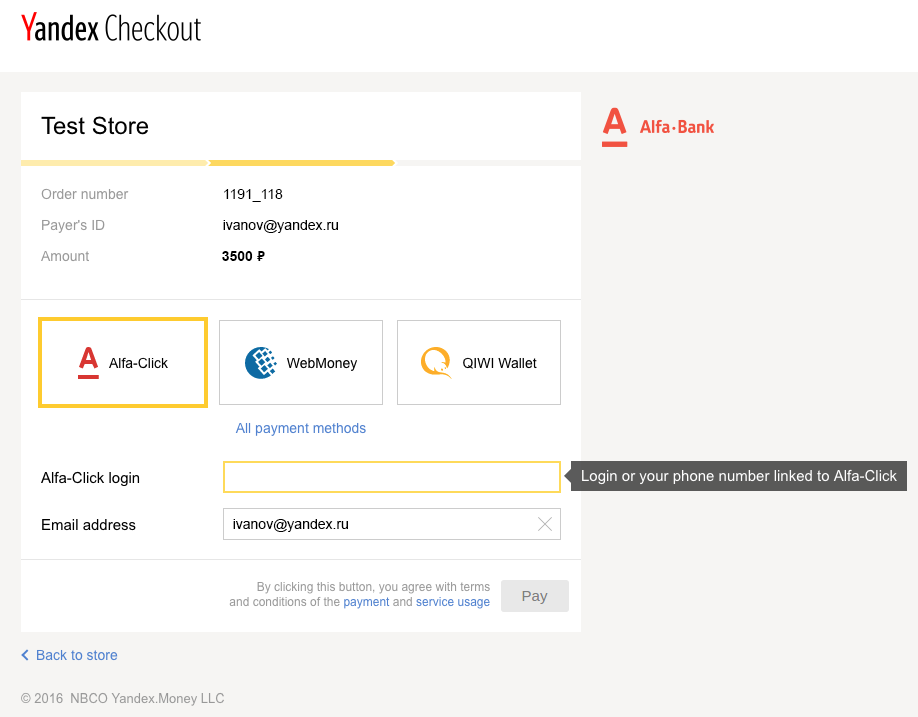Viewport: 918px width, 717px height.
Task: Click the order number value 1191_118
Action: pos(253,194)
